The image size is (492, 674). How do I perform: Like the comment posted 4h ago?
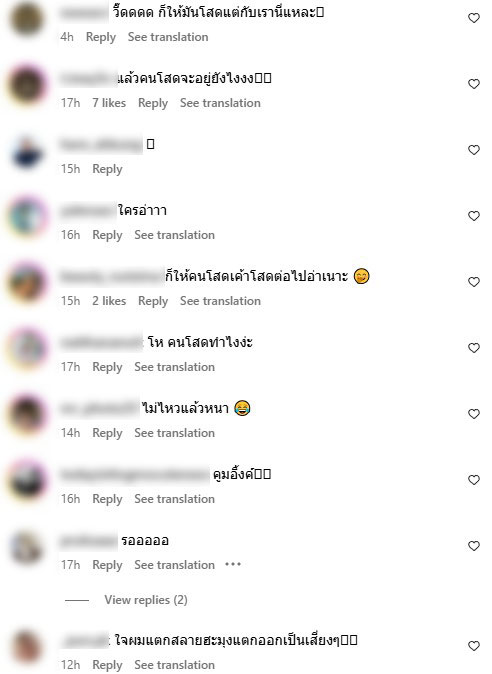tap(474, 18)
